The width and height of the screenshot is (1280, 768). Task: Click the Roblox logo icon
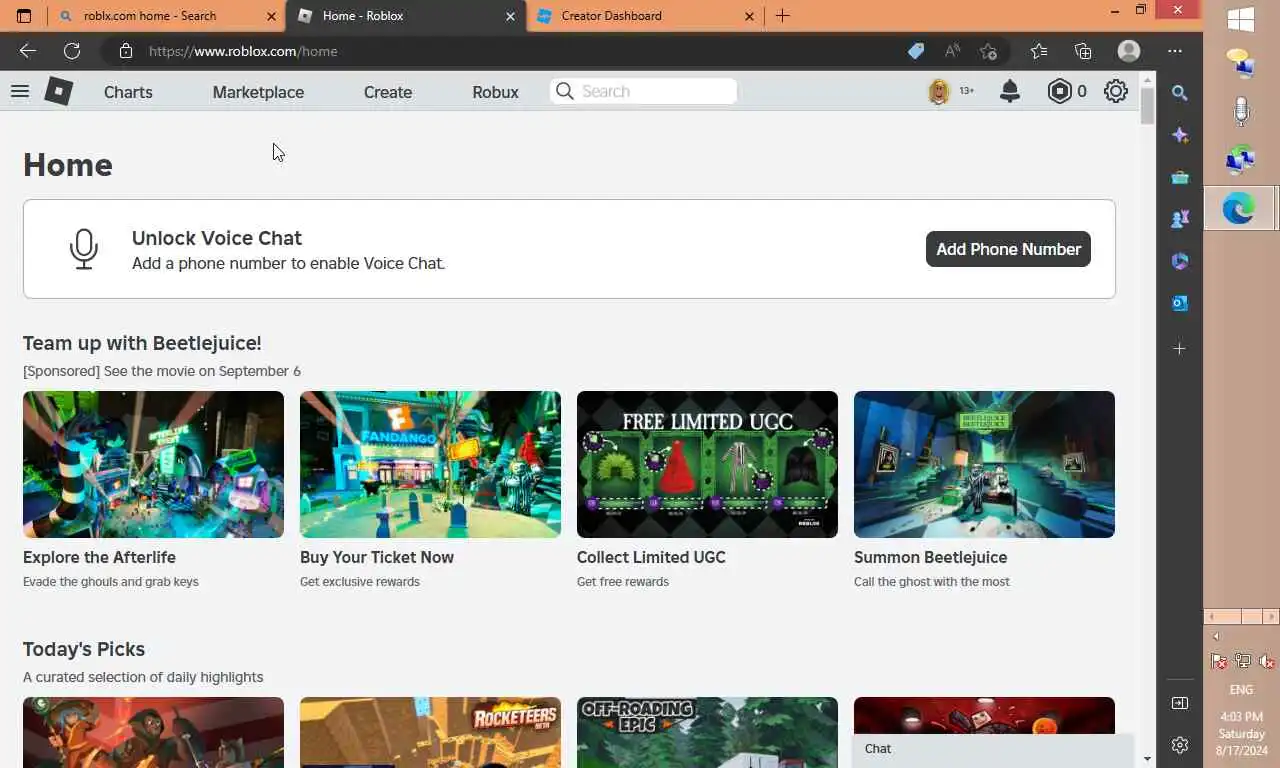59,91
